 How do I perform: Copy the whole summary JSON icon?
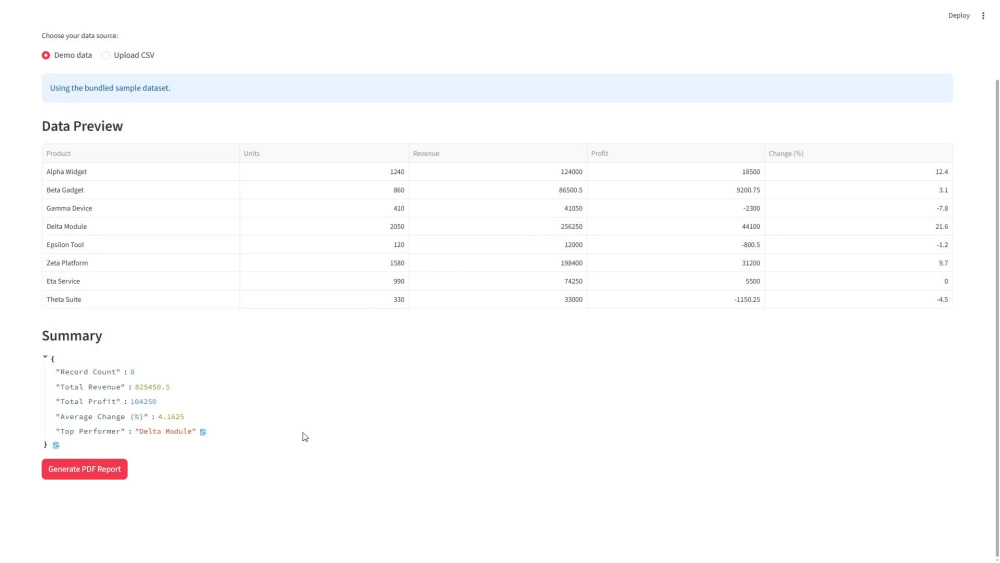click(x=56, y=445)
